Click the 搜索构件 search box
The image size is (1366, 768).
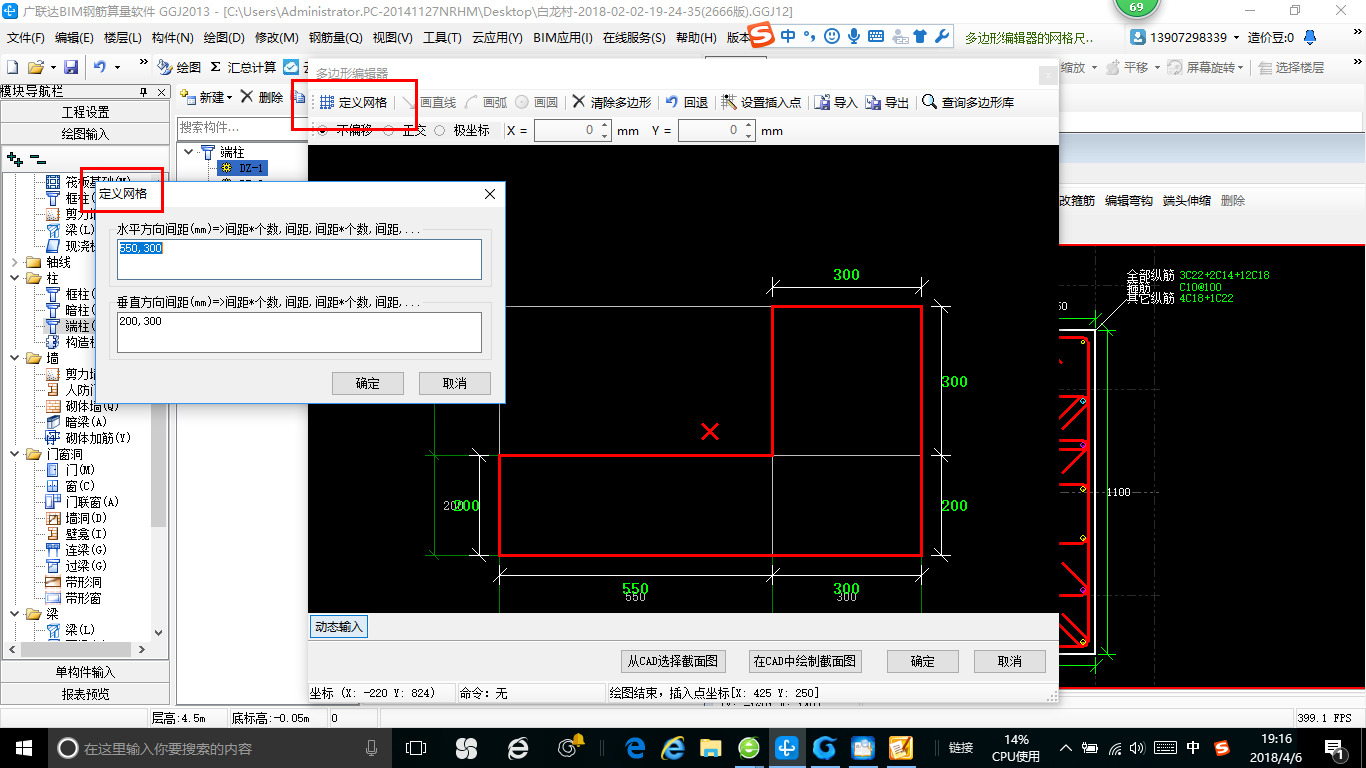point(241,127)
